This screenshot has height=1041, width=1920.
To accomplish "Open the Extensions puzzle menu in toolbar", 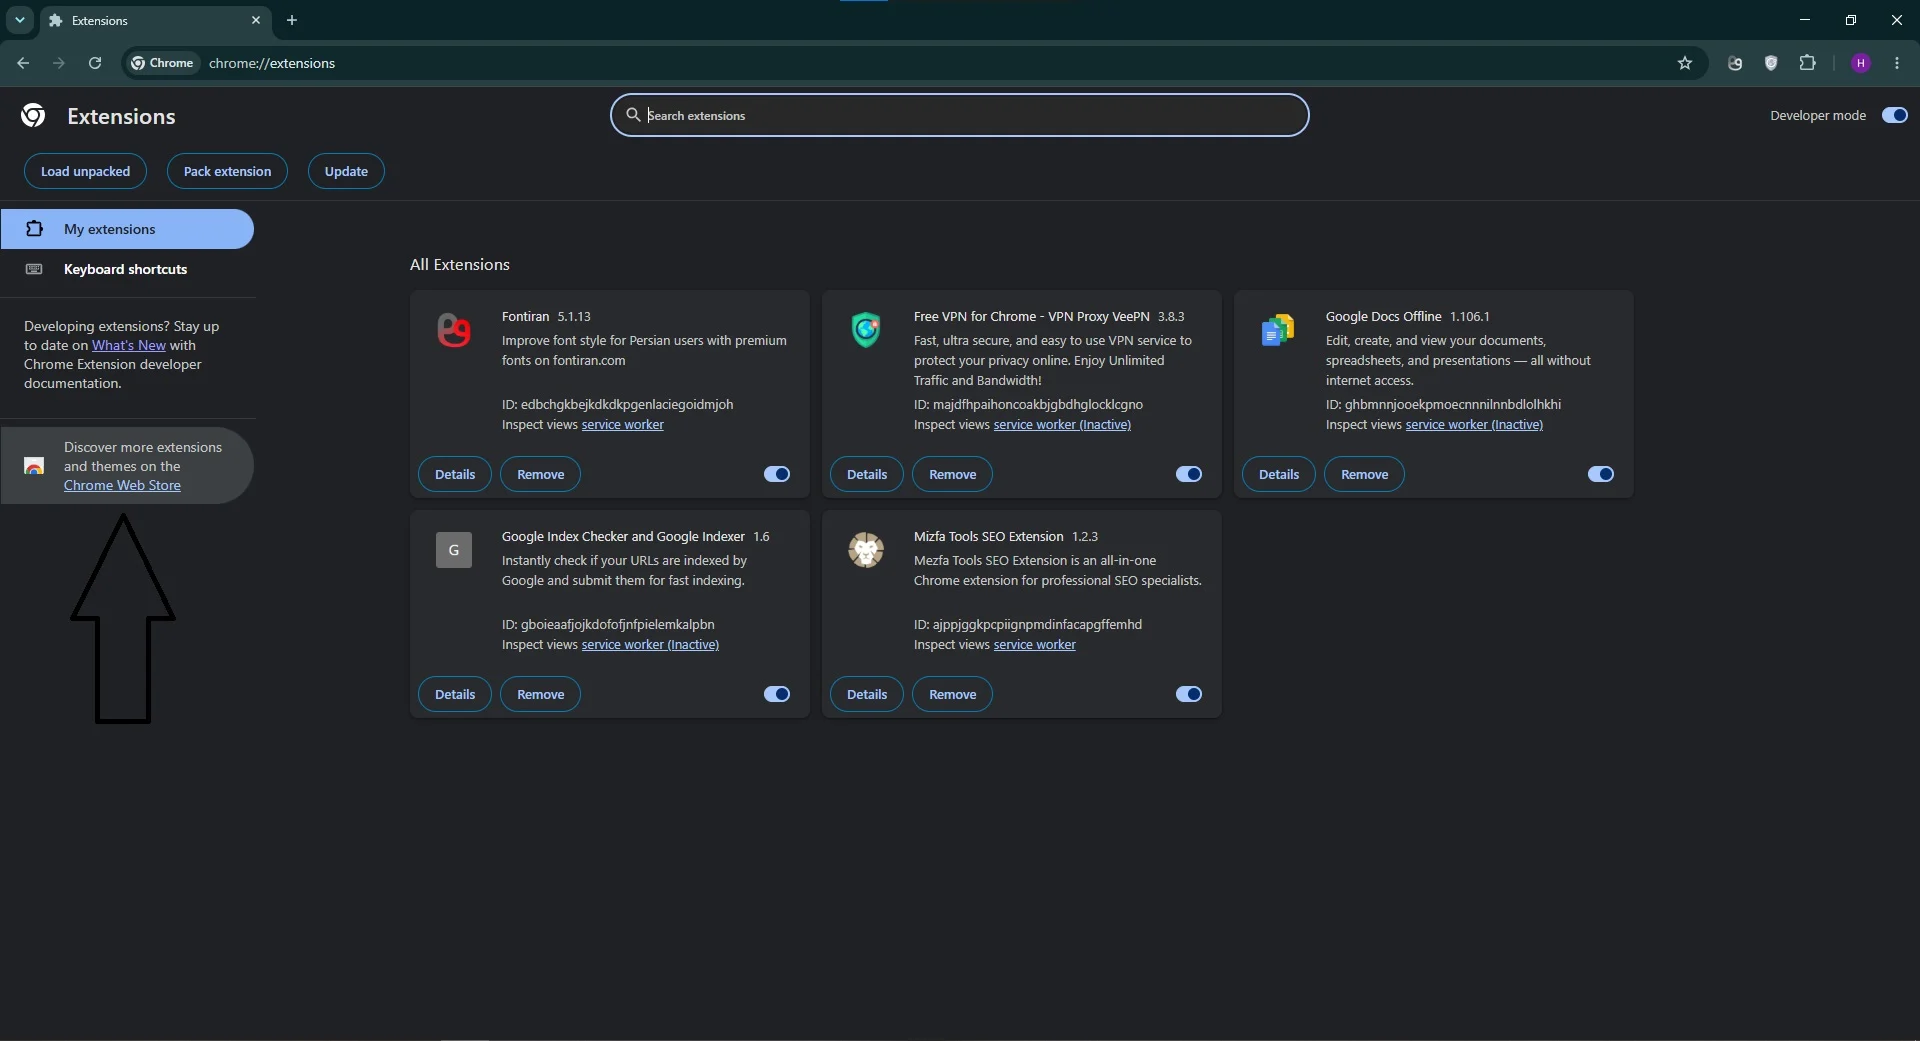I will coord(1807,63).
